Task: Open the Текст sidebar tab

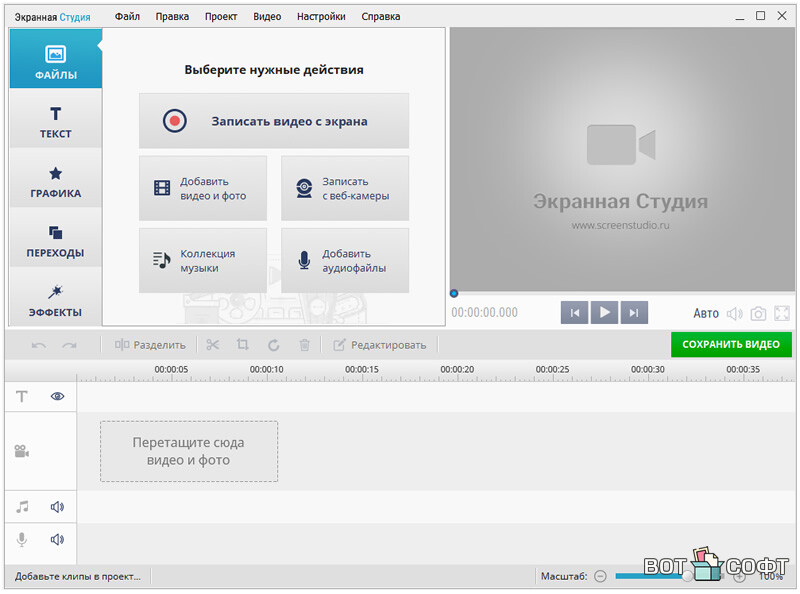Action: coord(56,118)
